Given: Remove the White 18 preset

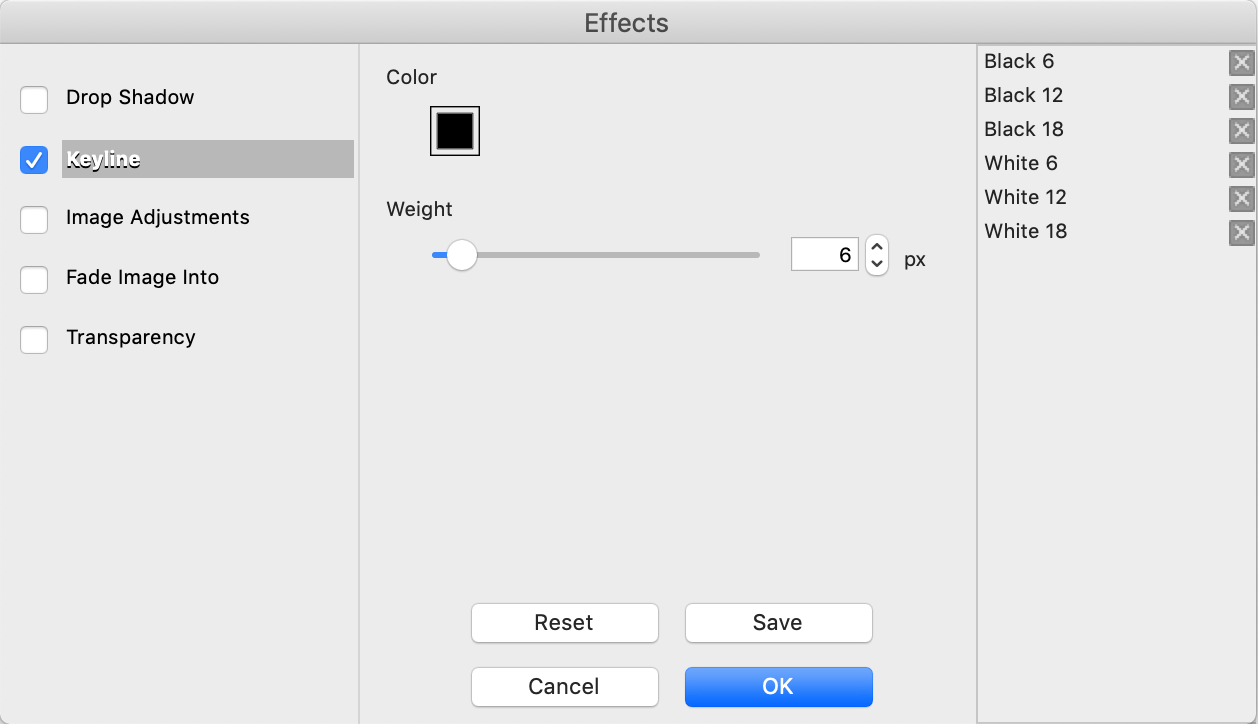Looking at the screenshot, I should click(1241, 232).
